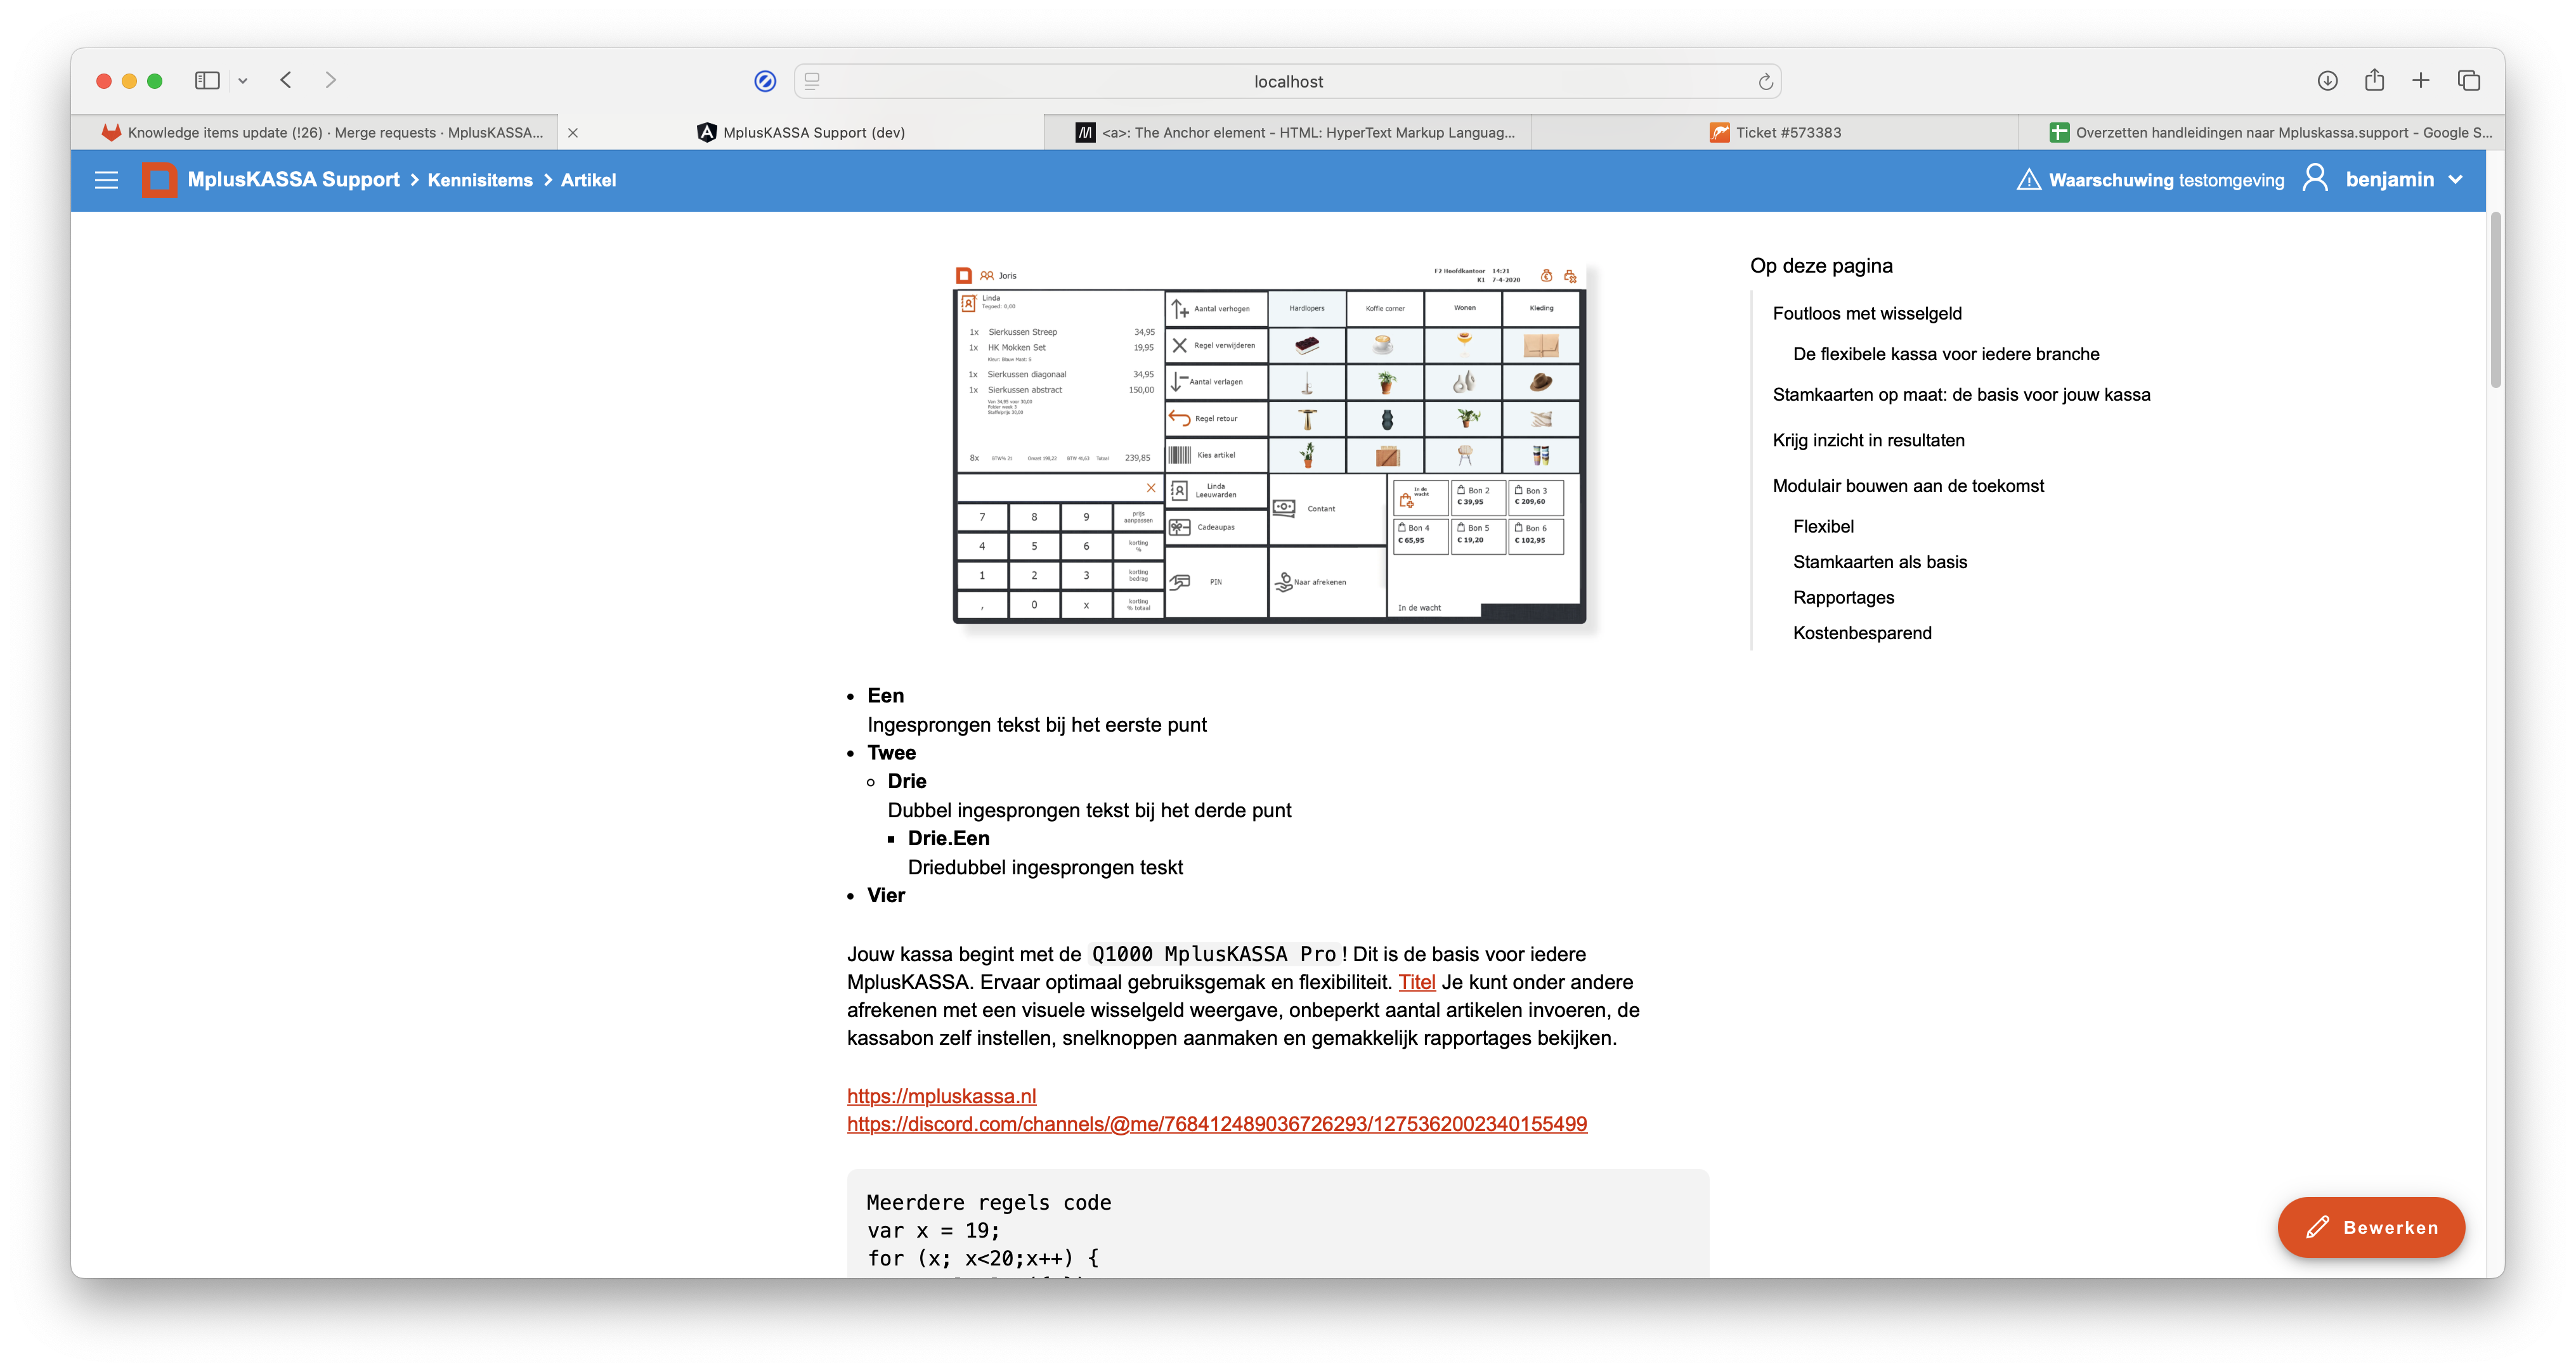Click the MDN favicon on Anchor tab
Viewport: 2576px width, 1372px height.
(1085, 132)
